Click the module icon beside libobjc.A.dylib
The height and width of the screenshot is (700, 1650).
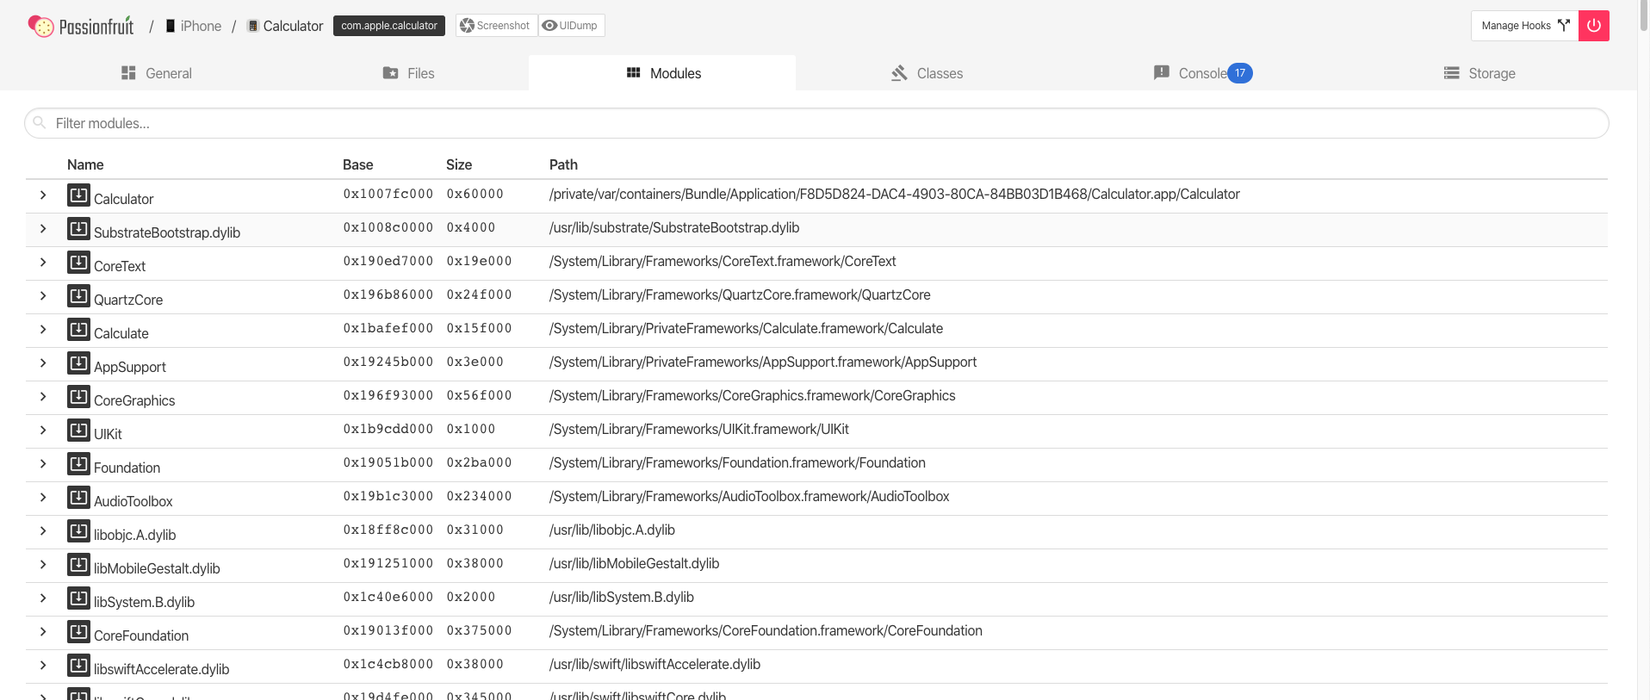[78, 531]
